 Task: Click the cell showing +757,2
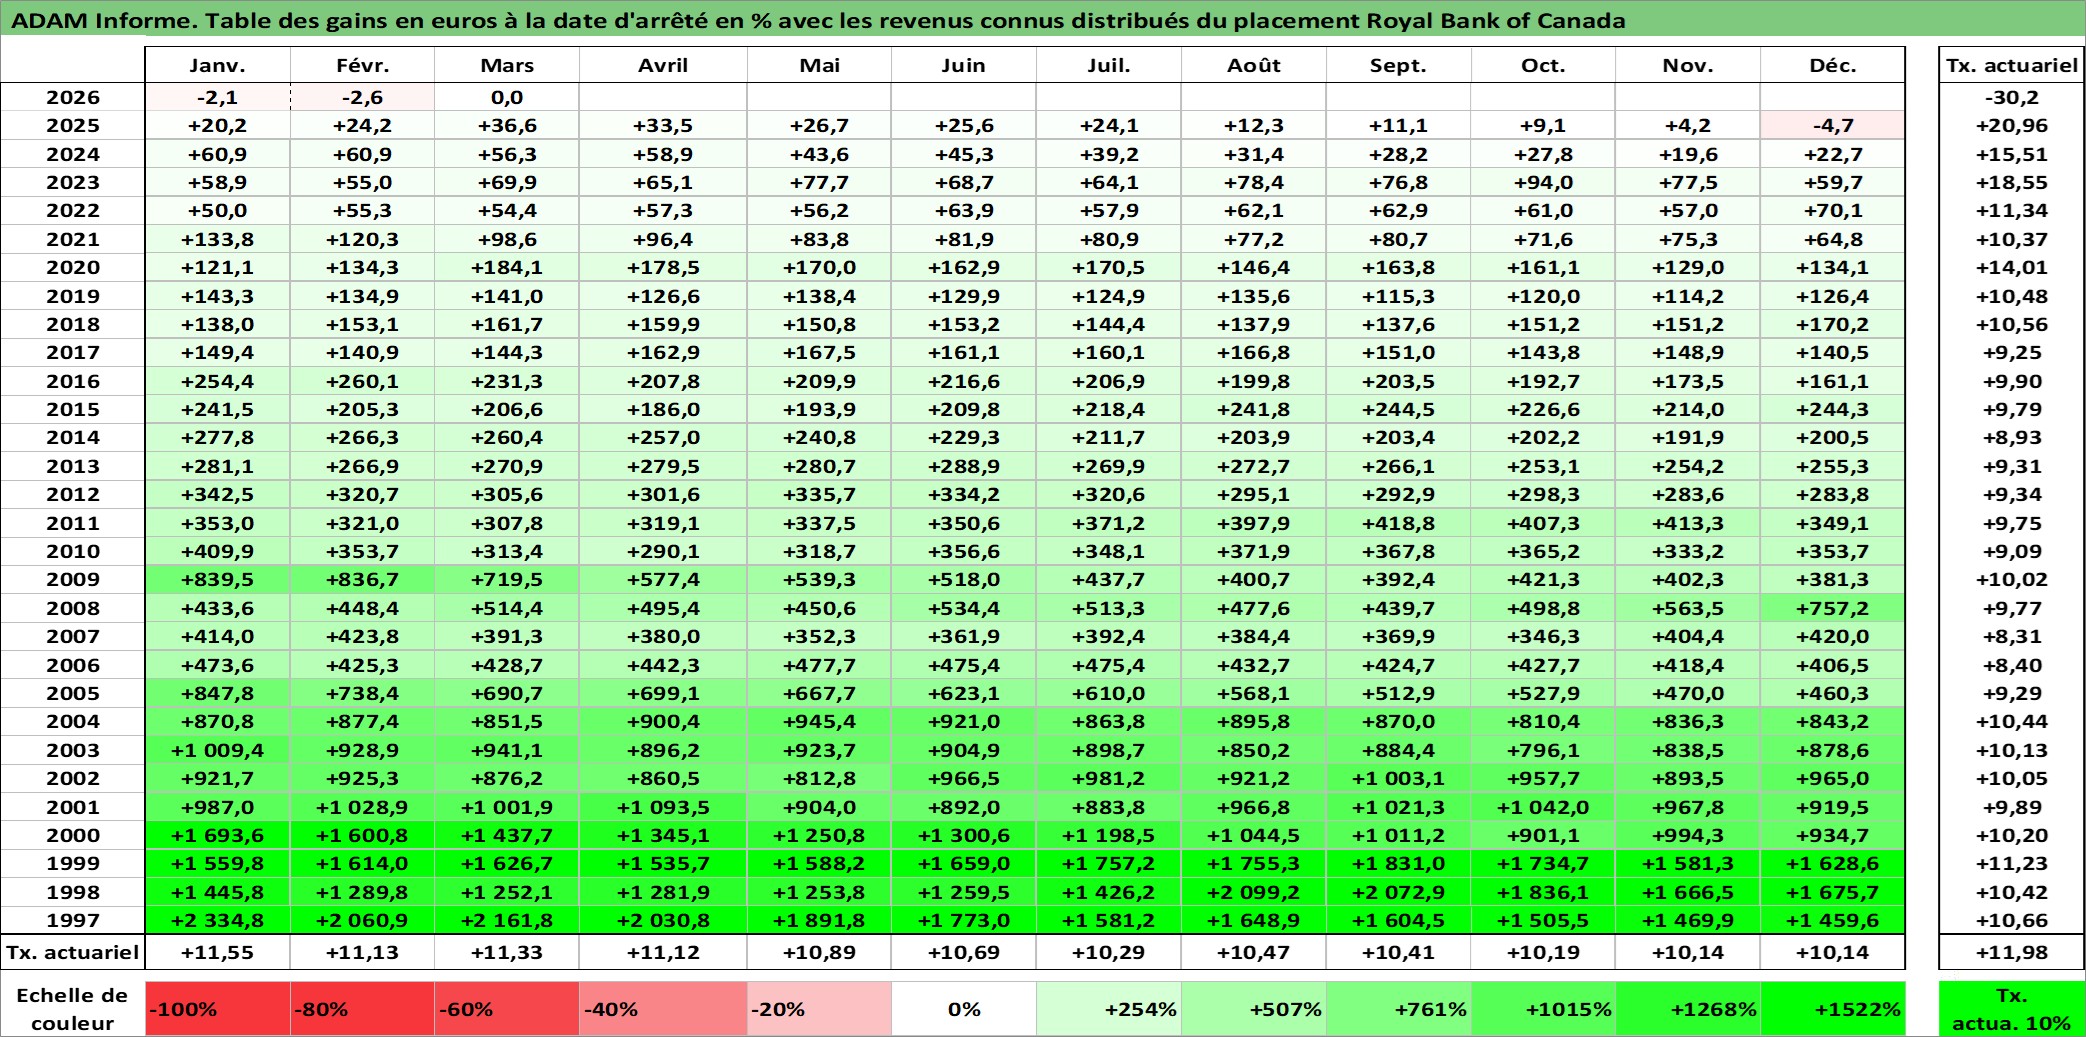coord(1833,608)
